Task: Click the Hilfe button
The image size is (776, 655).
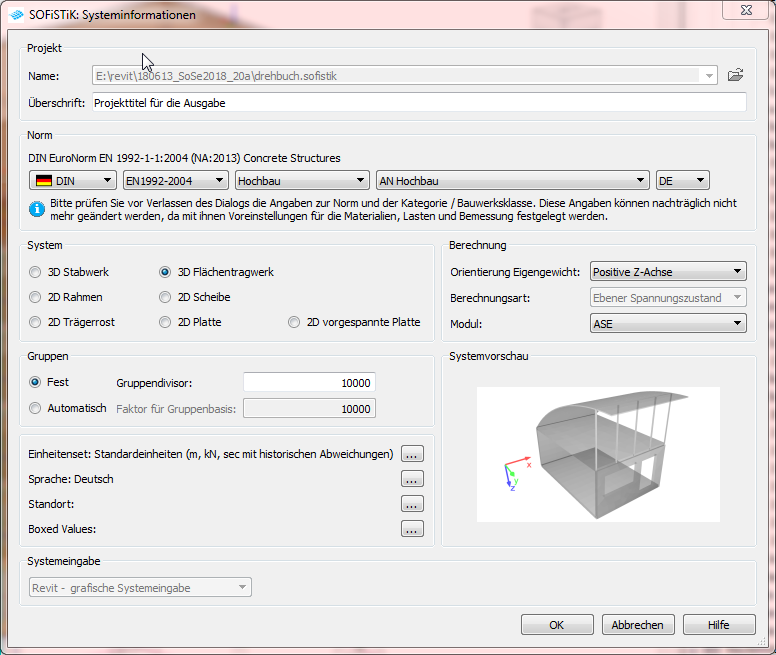Action: (x=718, y=625)
